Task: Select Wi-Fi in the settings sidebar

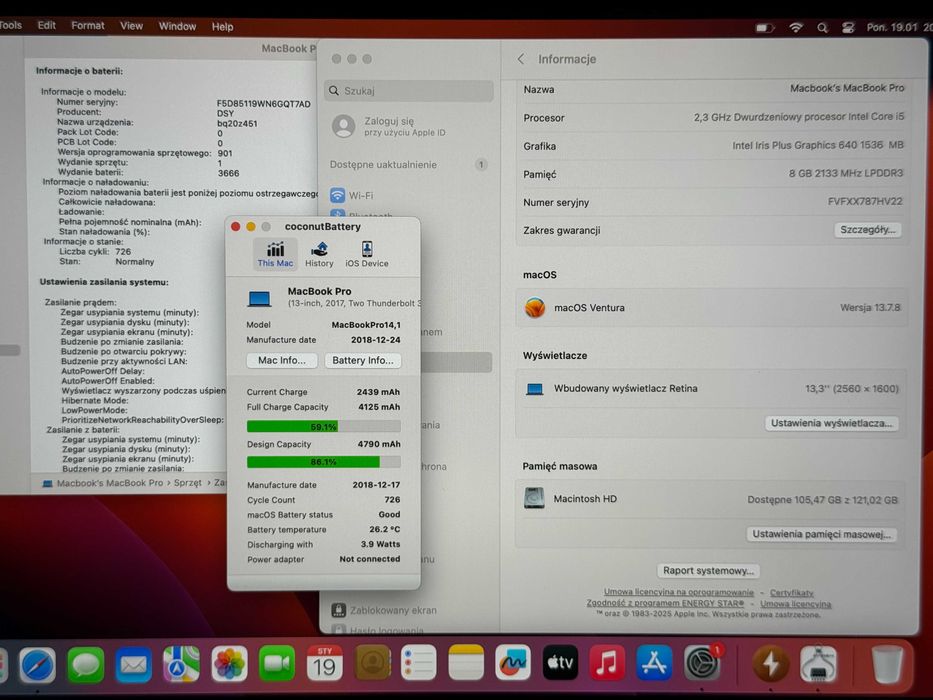Action: 351,195
